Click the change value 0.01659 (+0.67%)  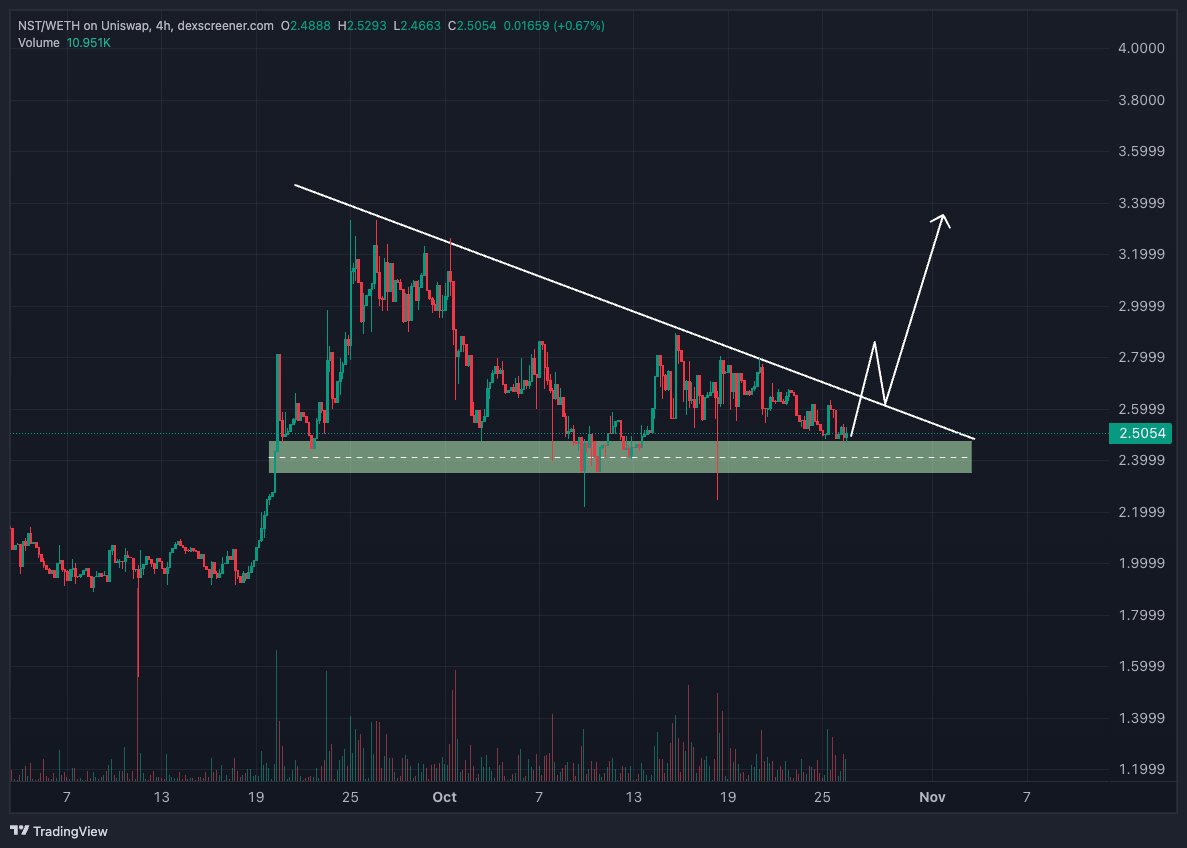coord(554,26)
